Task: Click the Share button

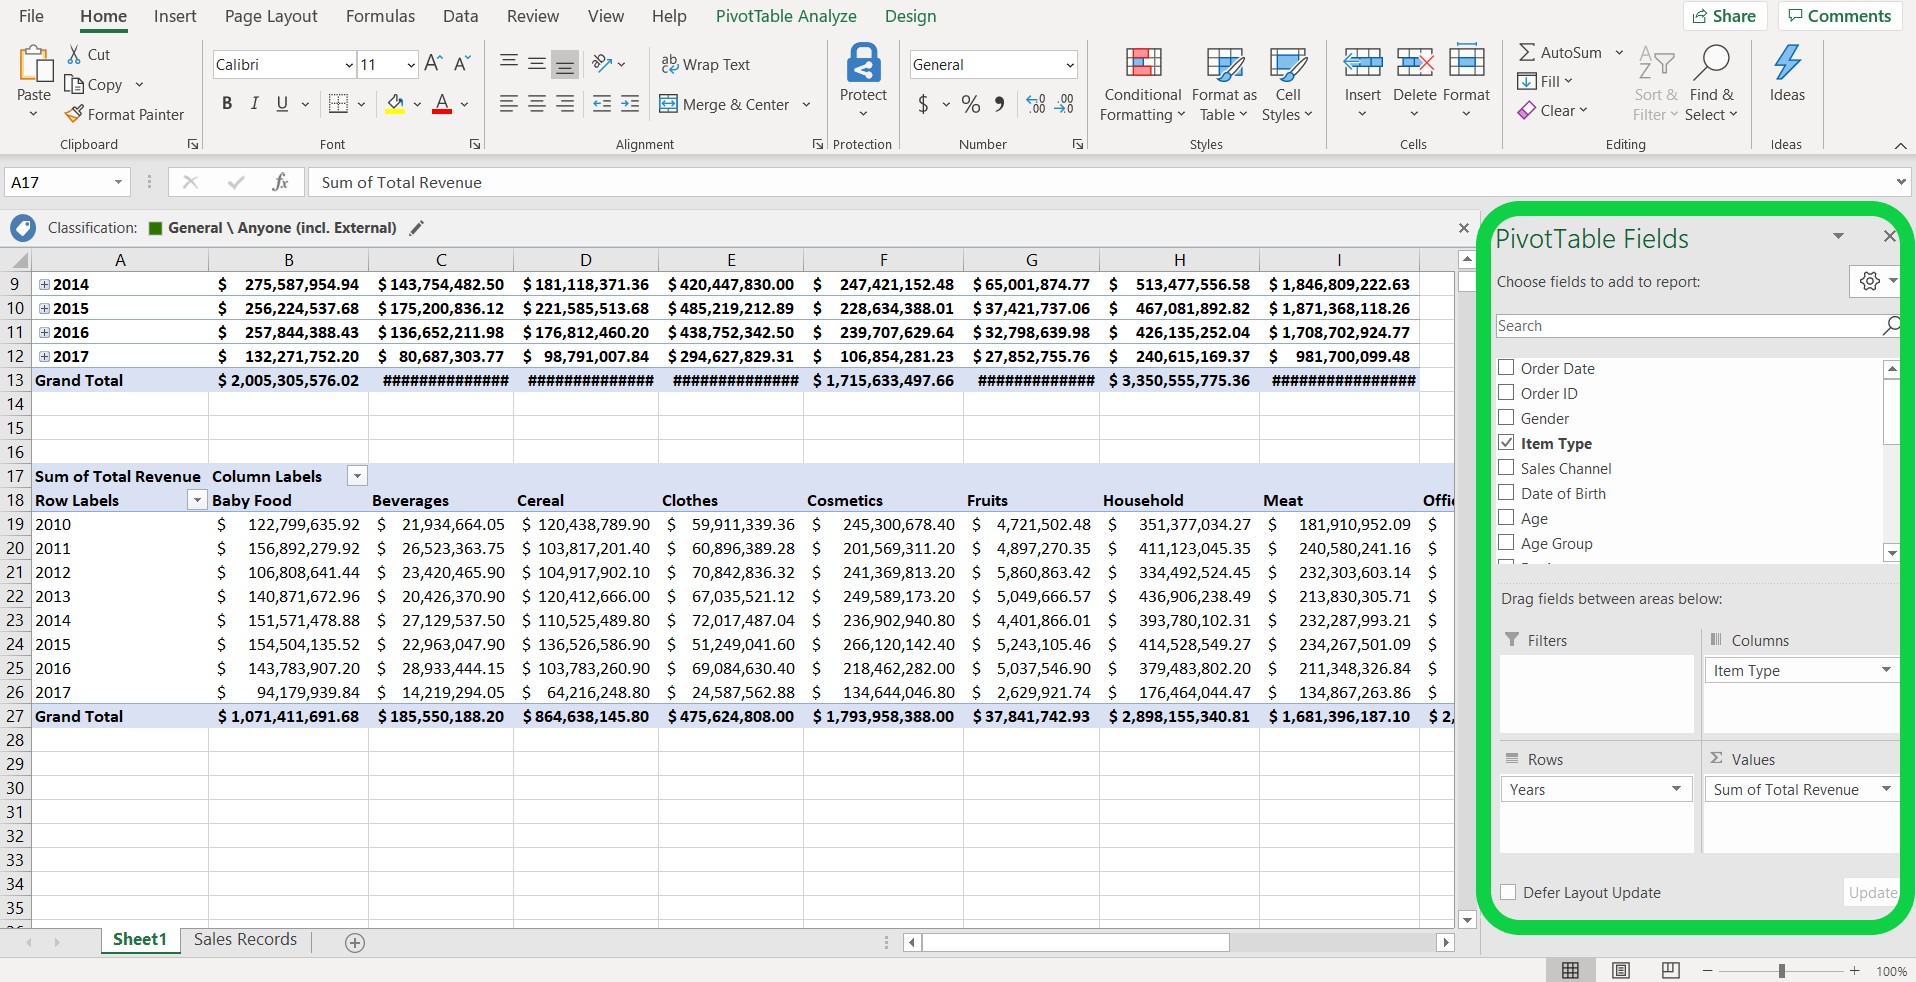Action: (1724, 15)
